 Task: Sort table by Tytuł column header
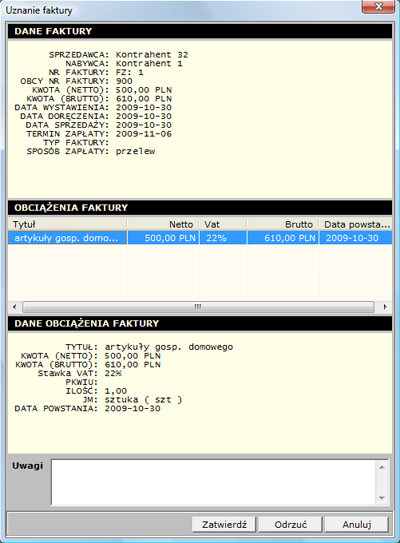(x=68, y=224)
